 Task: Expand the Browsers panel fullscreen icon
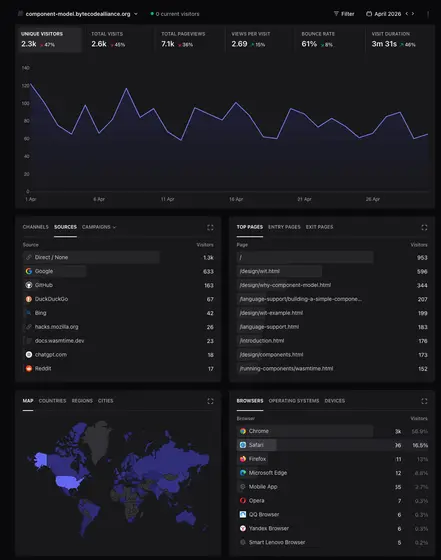[x=424, y=401]
